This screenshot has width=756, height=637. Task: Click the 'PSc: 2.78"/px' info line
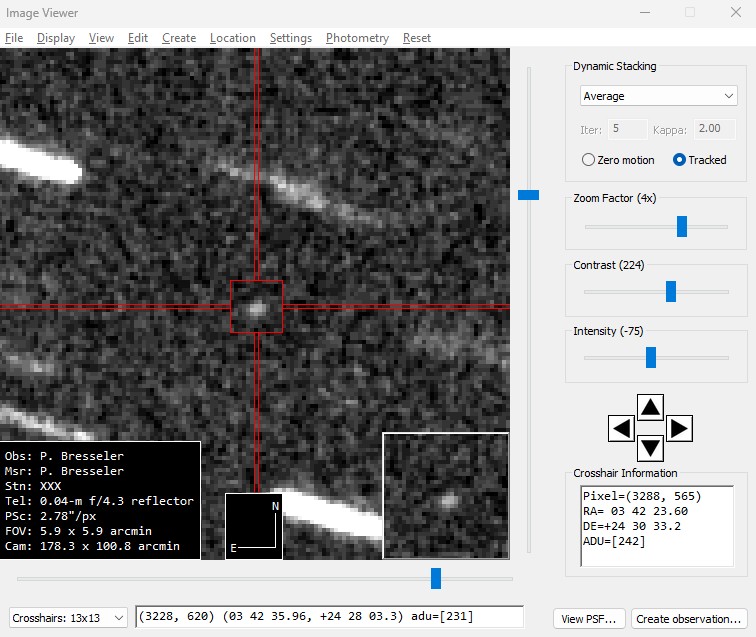(x=51, y=516)
